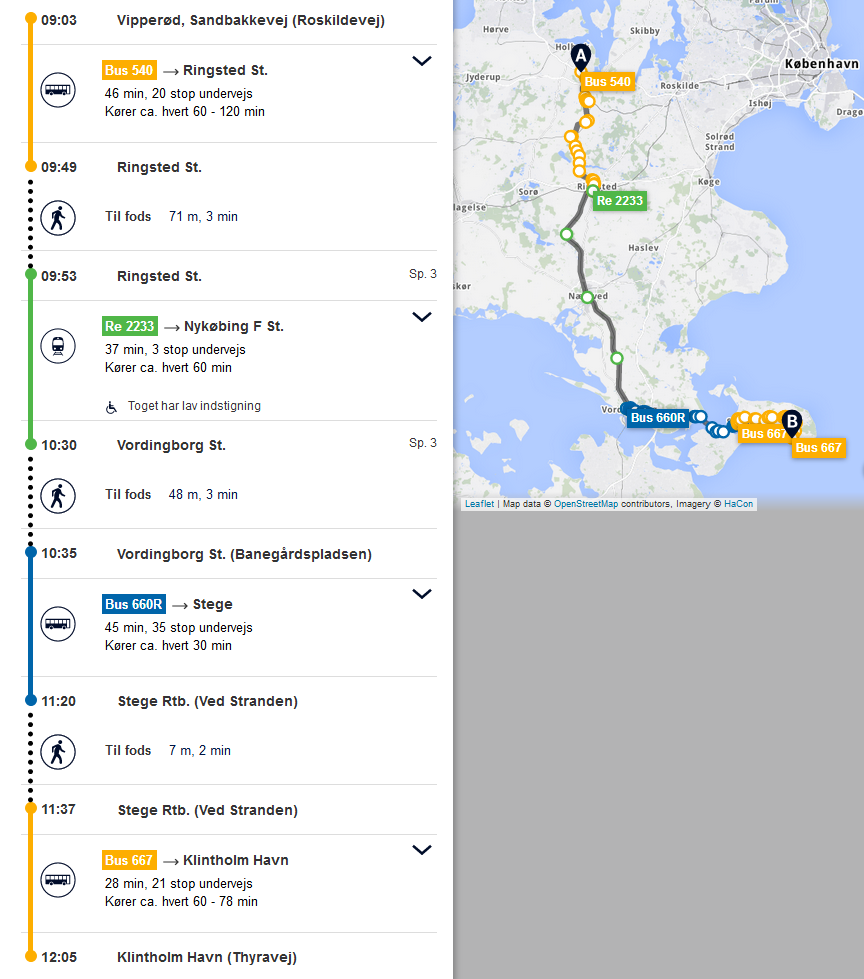The image size is (864, 979).
Task: Click map marker A start point
Action: [581, 57]
